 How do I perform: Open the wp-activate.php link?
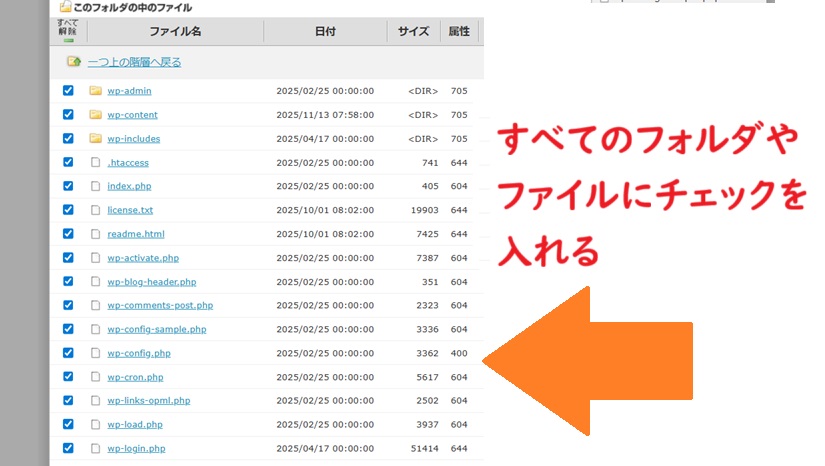pyautogui.click(x=143, y=258)
